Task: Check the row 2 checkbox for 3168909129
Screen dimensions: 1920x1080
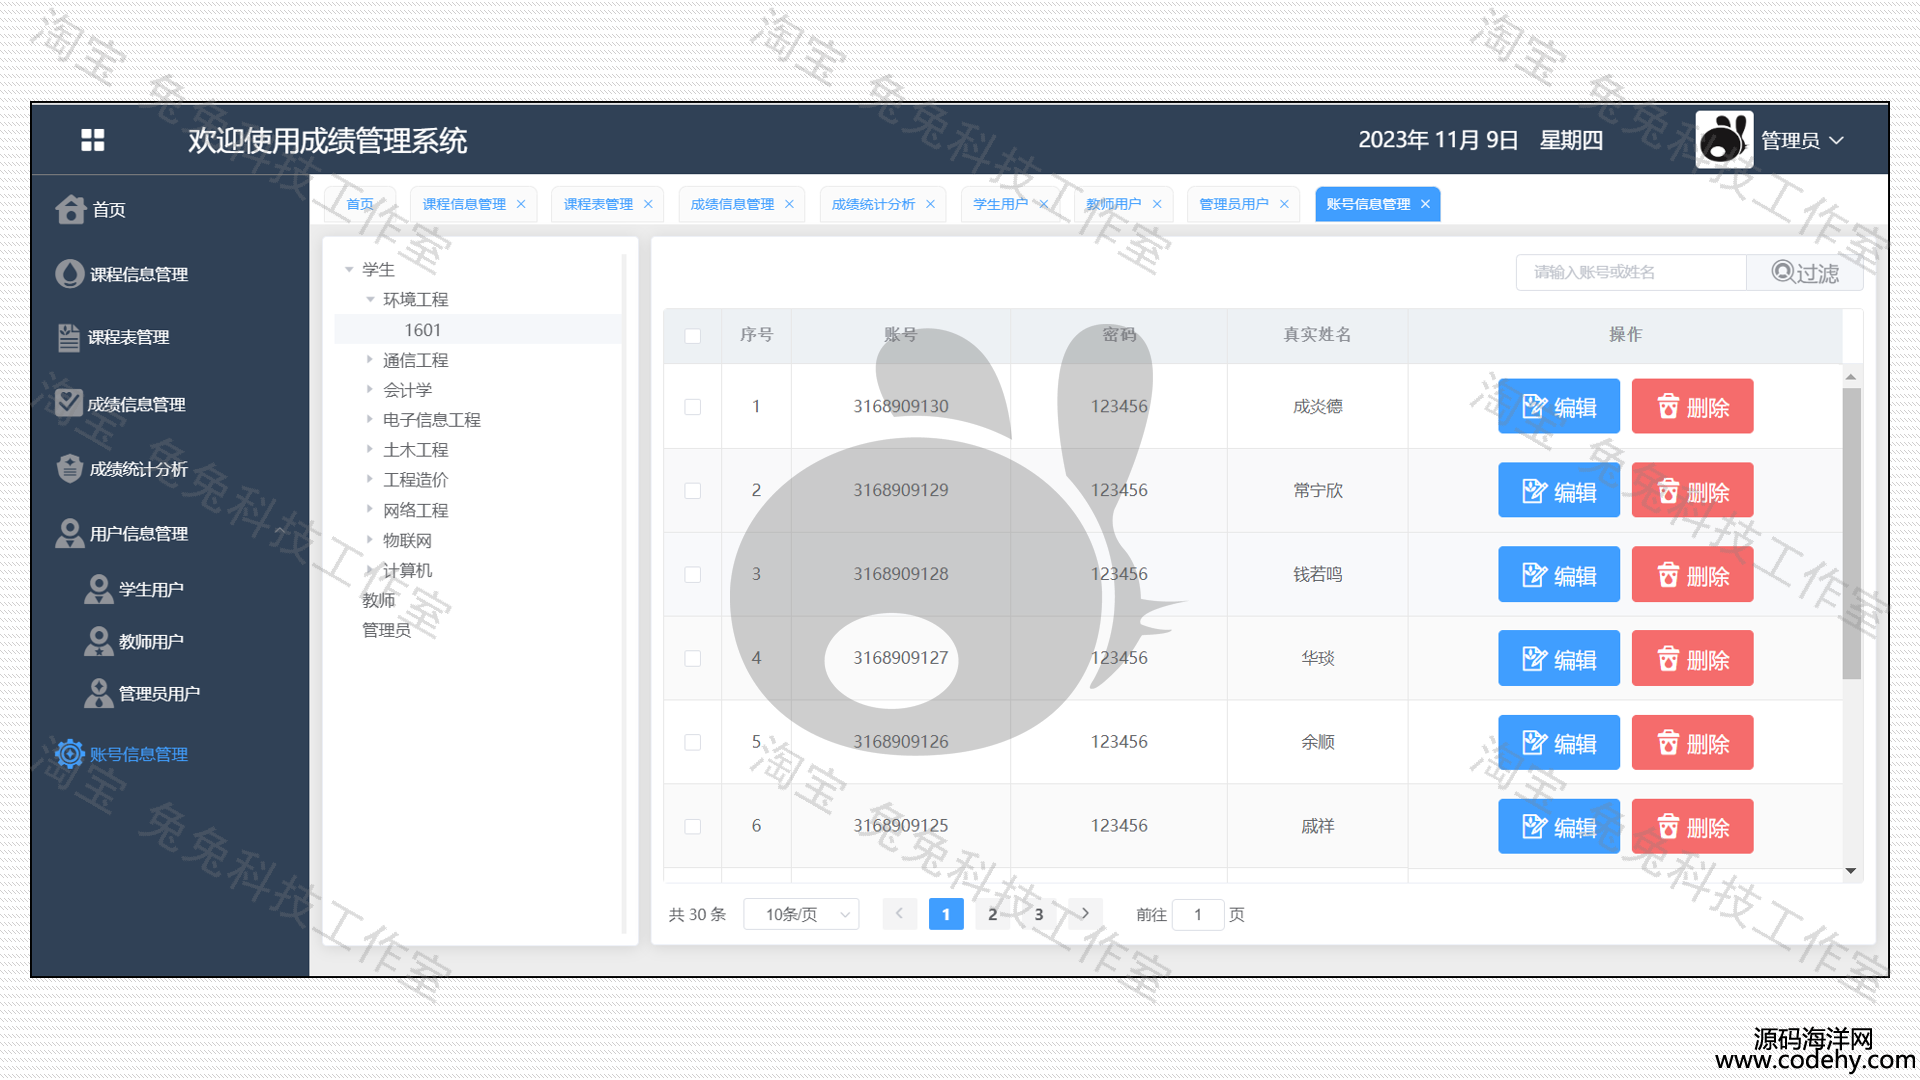Action: click(x=692, y=490)
